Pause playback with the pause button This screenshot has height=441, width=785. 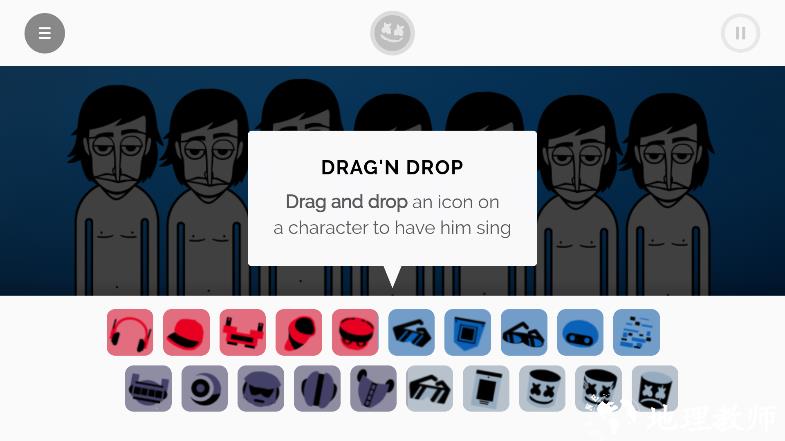click(x=740, y=33)
